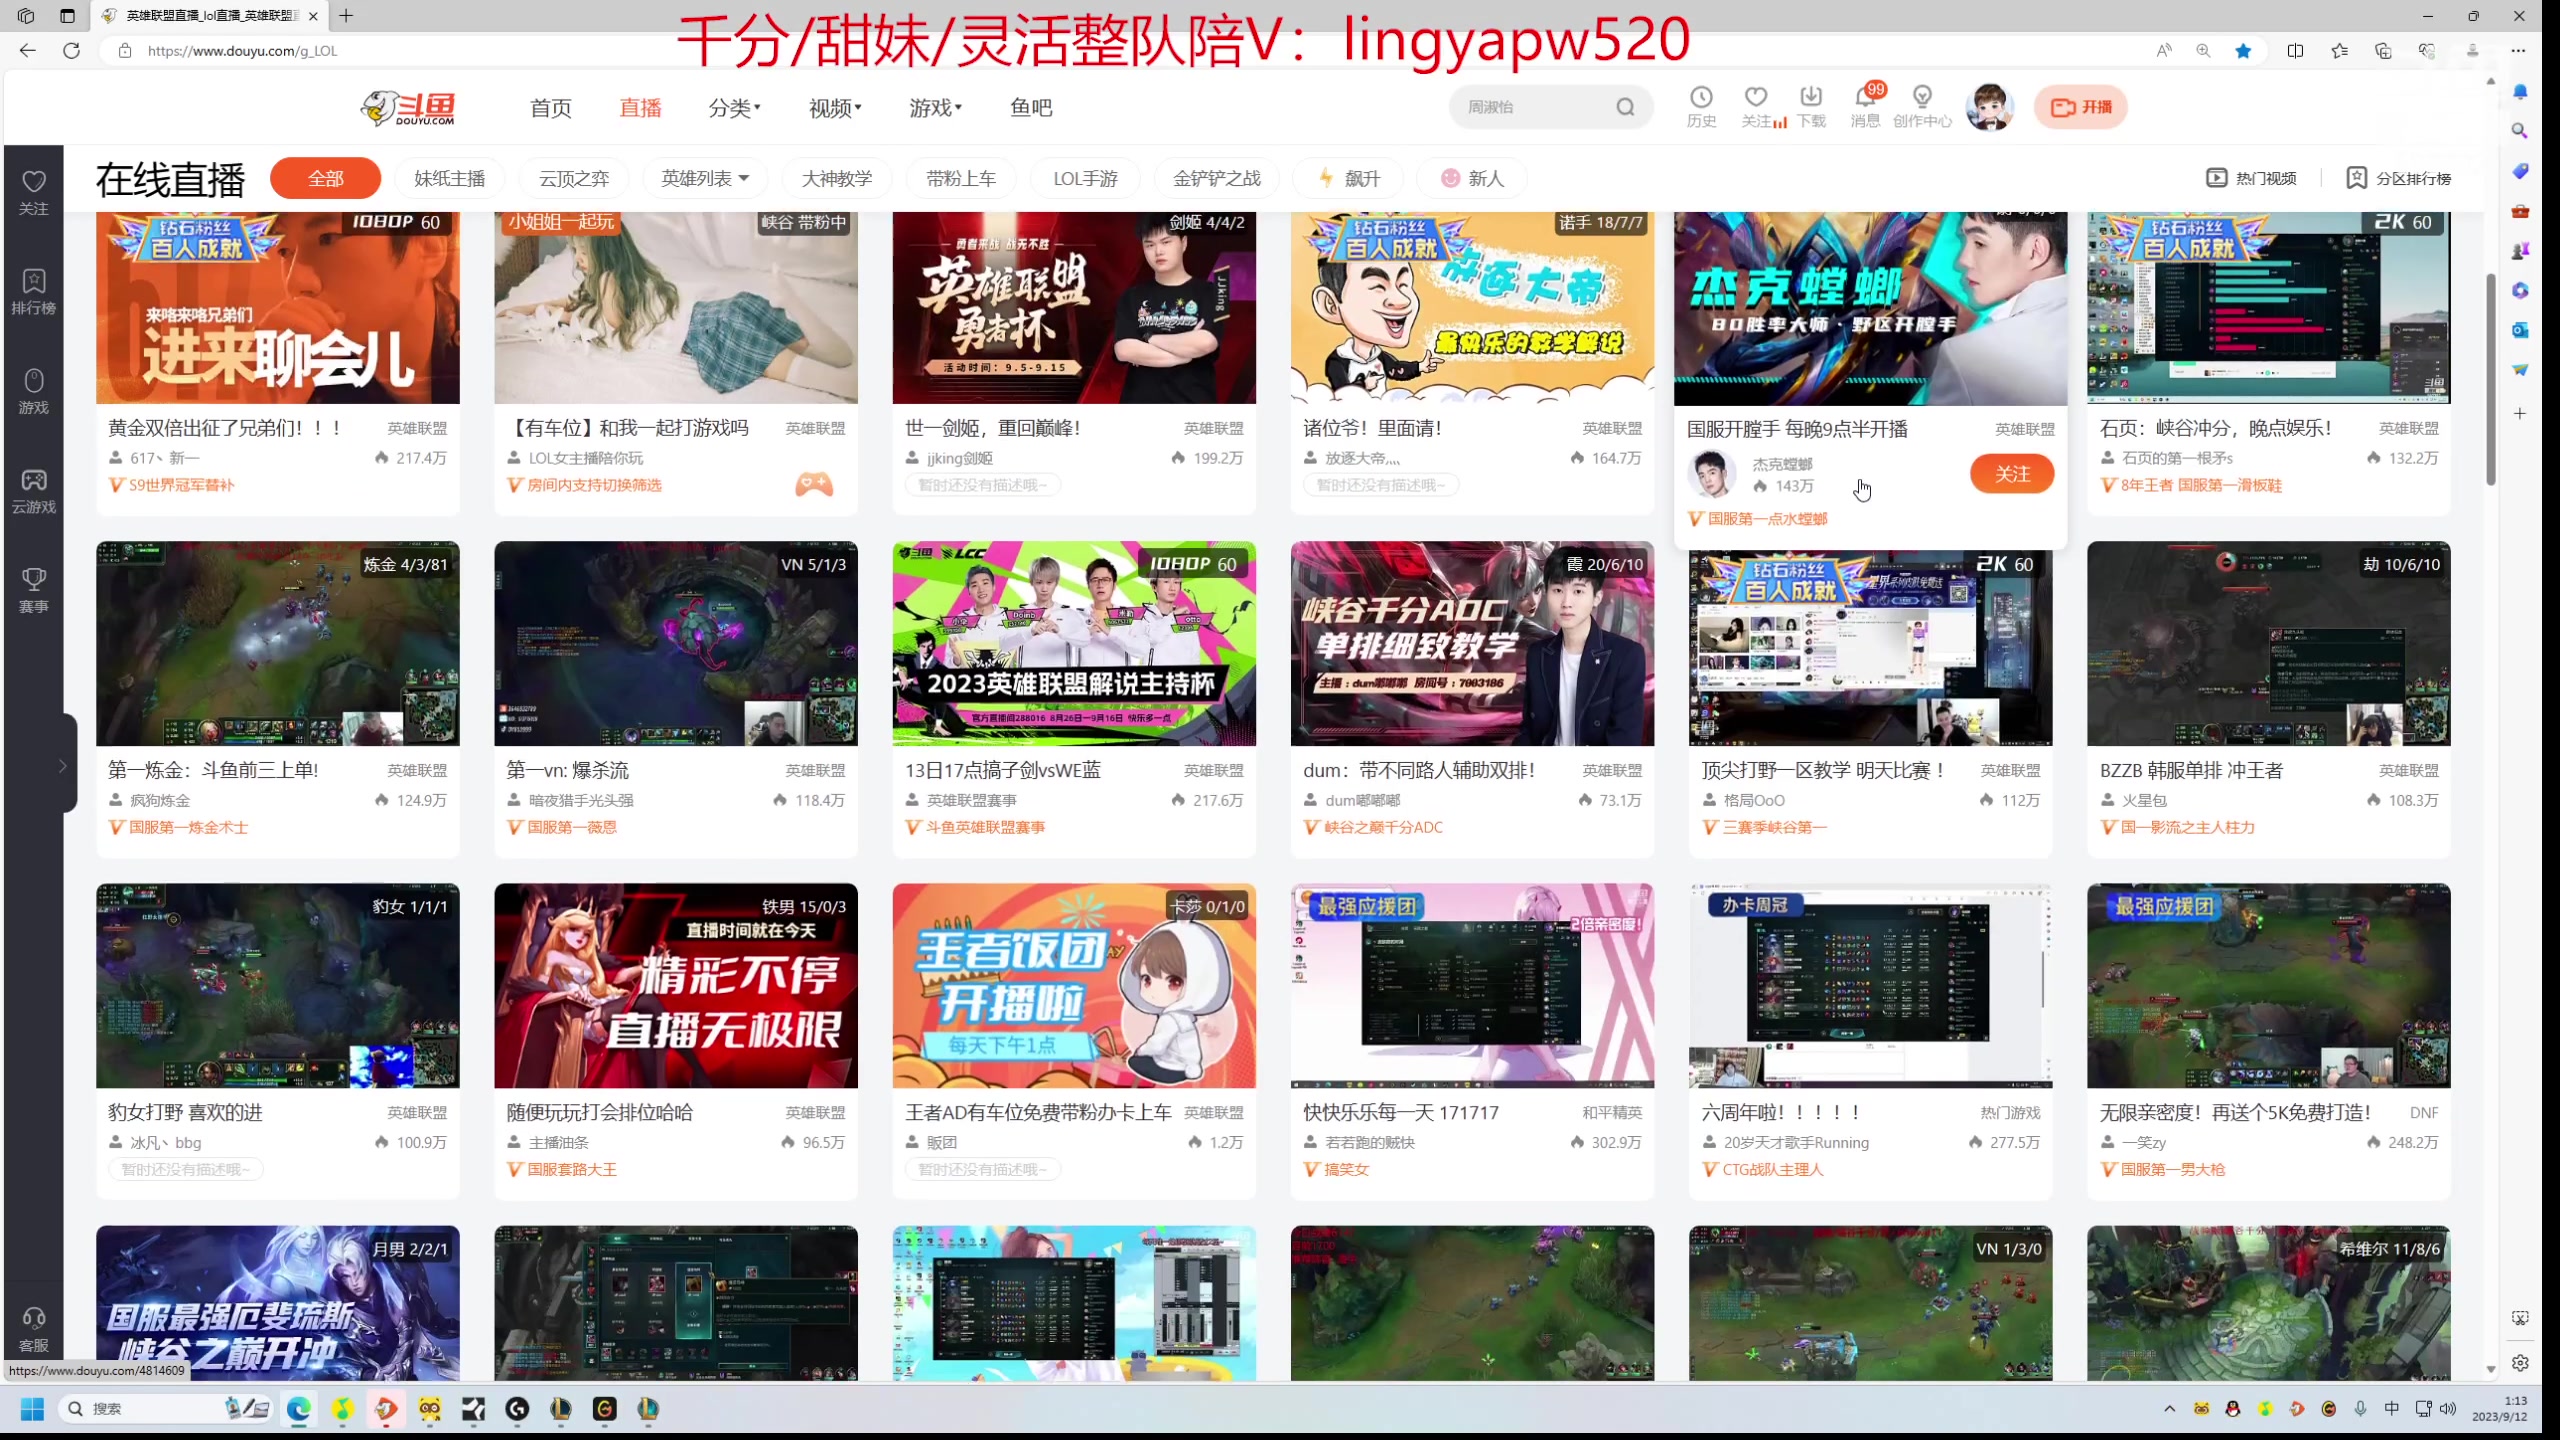Select the LOL手游 filter tab
Viewport: 2560px width, 1440px height.
1085,178
